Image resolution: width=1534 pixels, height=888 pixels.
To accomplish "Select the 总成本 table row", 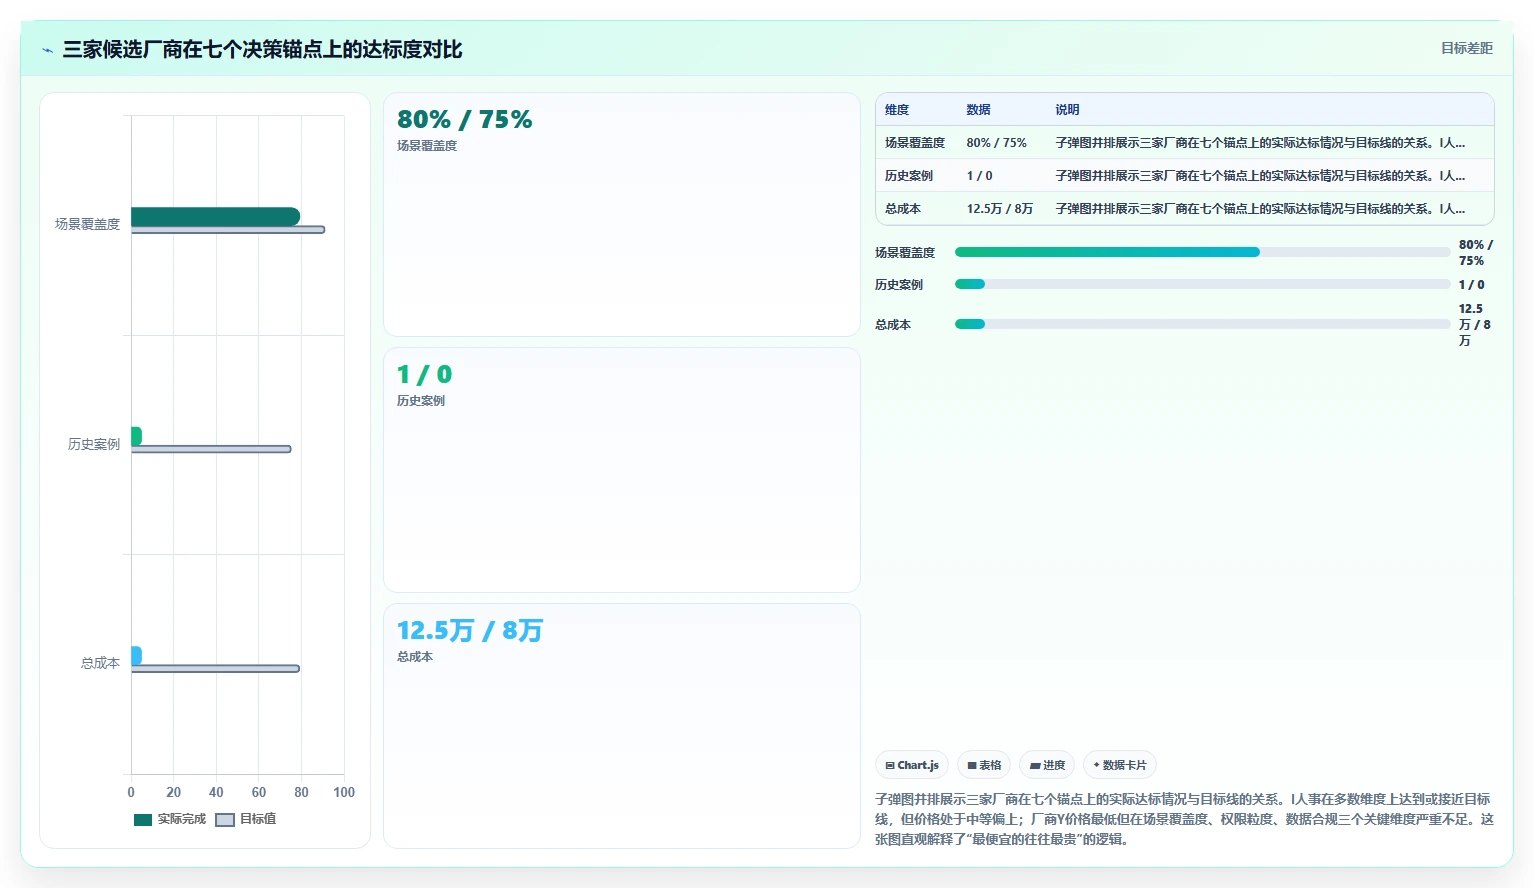I will (1185, 209).
